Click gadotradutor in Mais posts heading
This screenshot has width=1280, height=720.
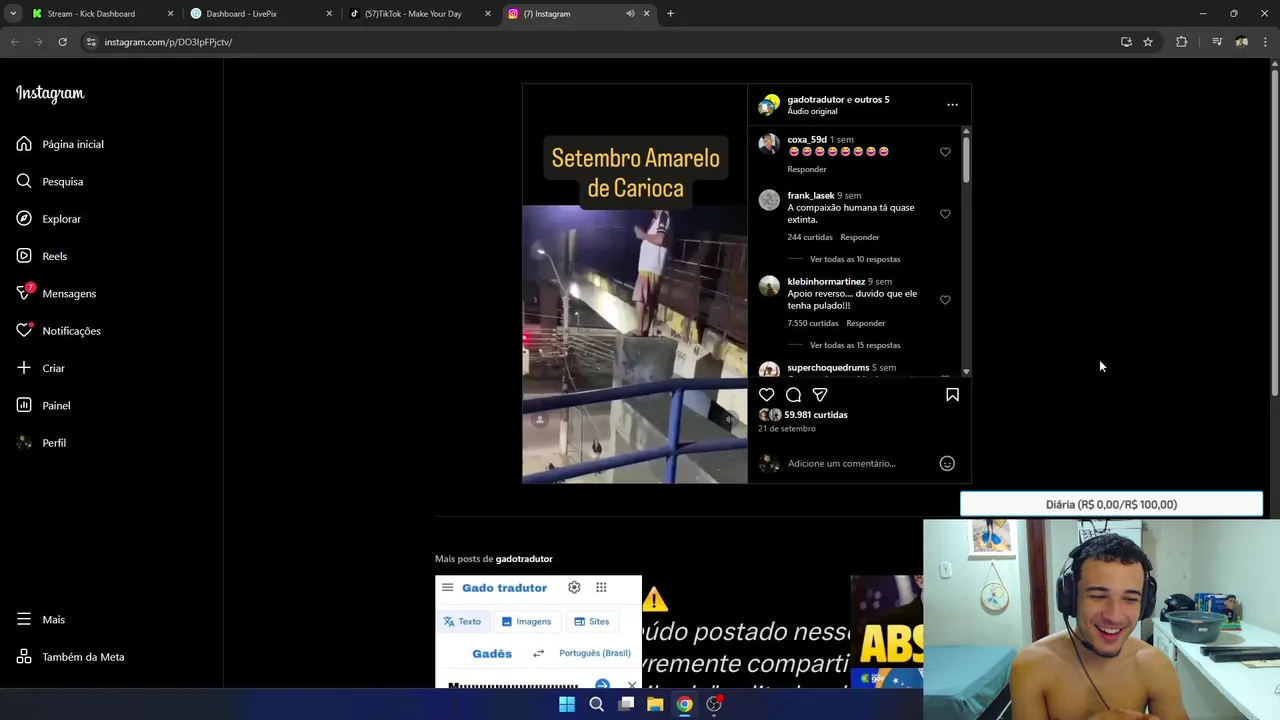coord(524,559)
